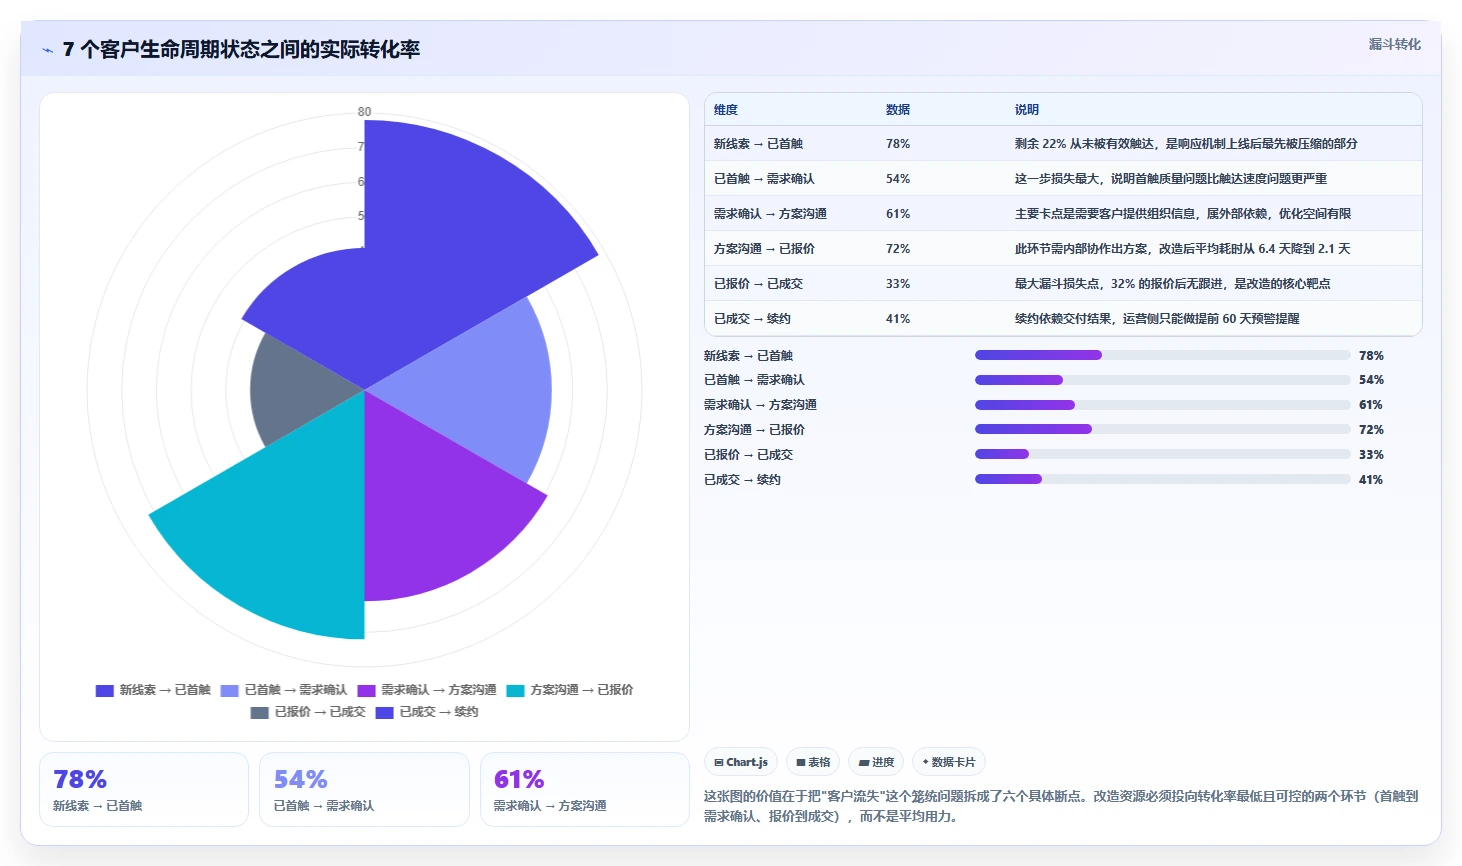1462x866 pixels.
Task: Click the 已报价 → 已成交 progress bar
Action: coord(1163,454)
